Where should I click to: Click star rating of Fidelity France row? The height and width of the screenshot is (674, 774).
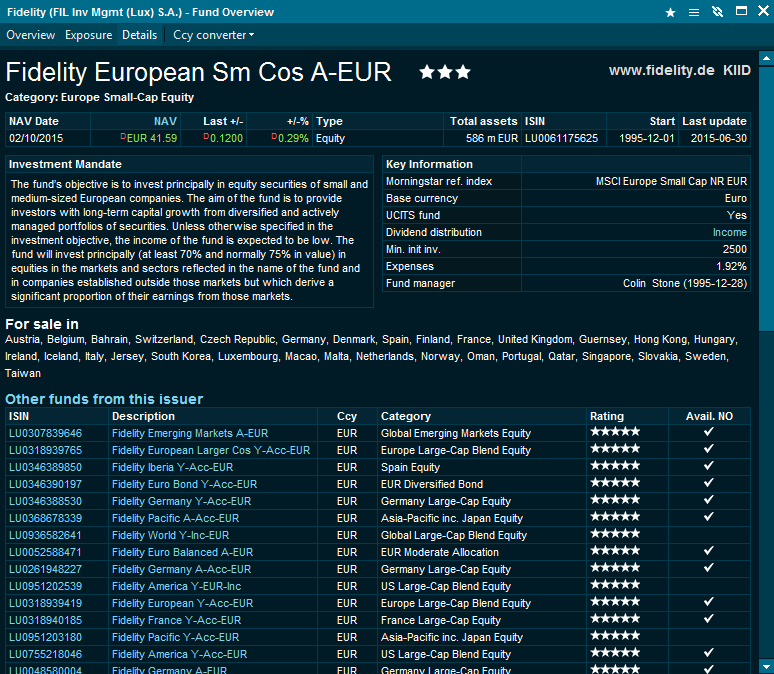tap(615, 619)
